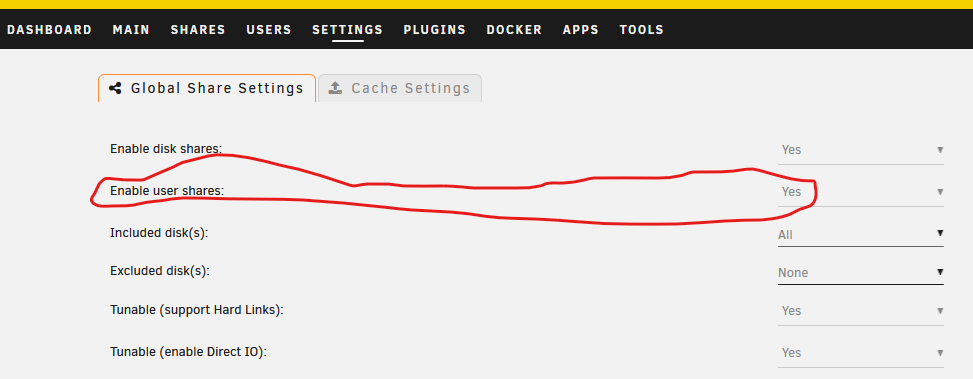Click the arrow on Included disk(s) dropdown
This screenshot has width=973, height=379.
tap(940, 233)
